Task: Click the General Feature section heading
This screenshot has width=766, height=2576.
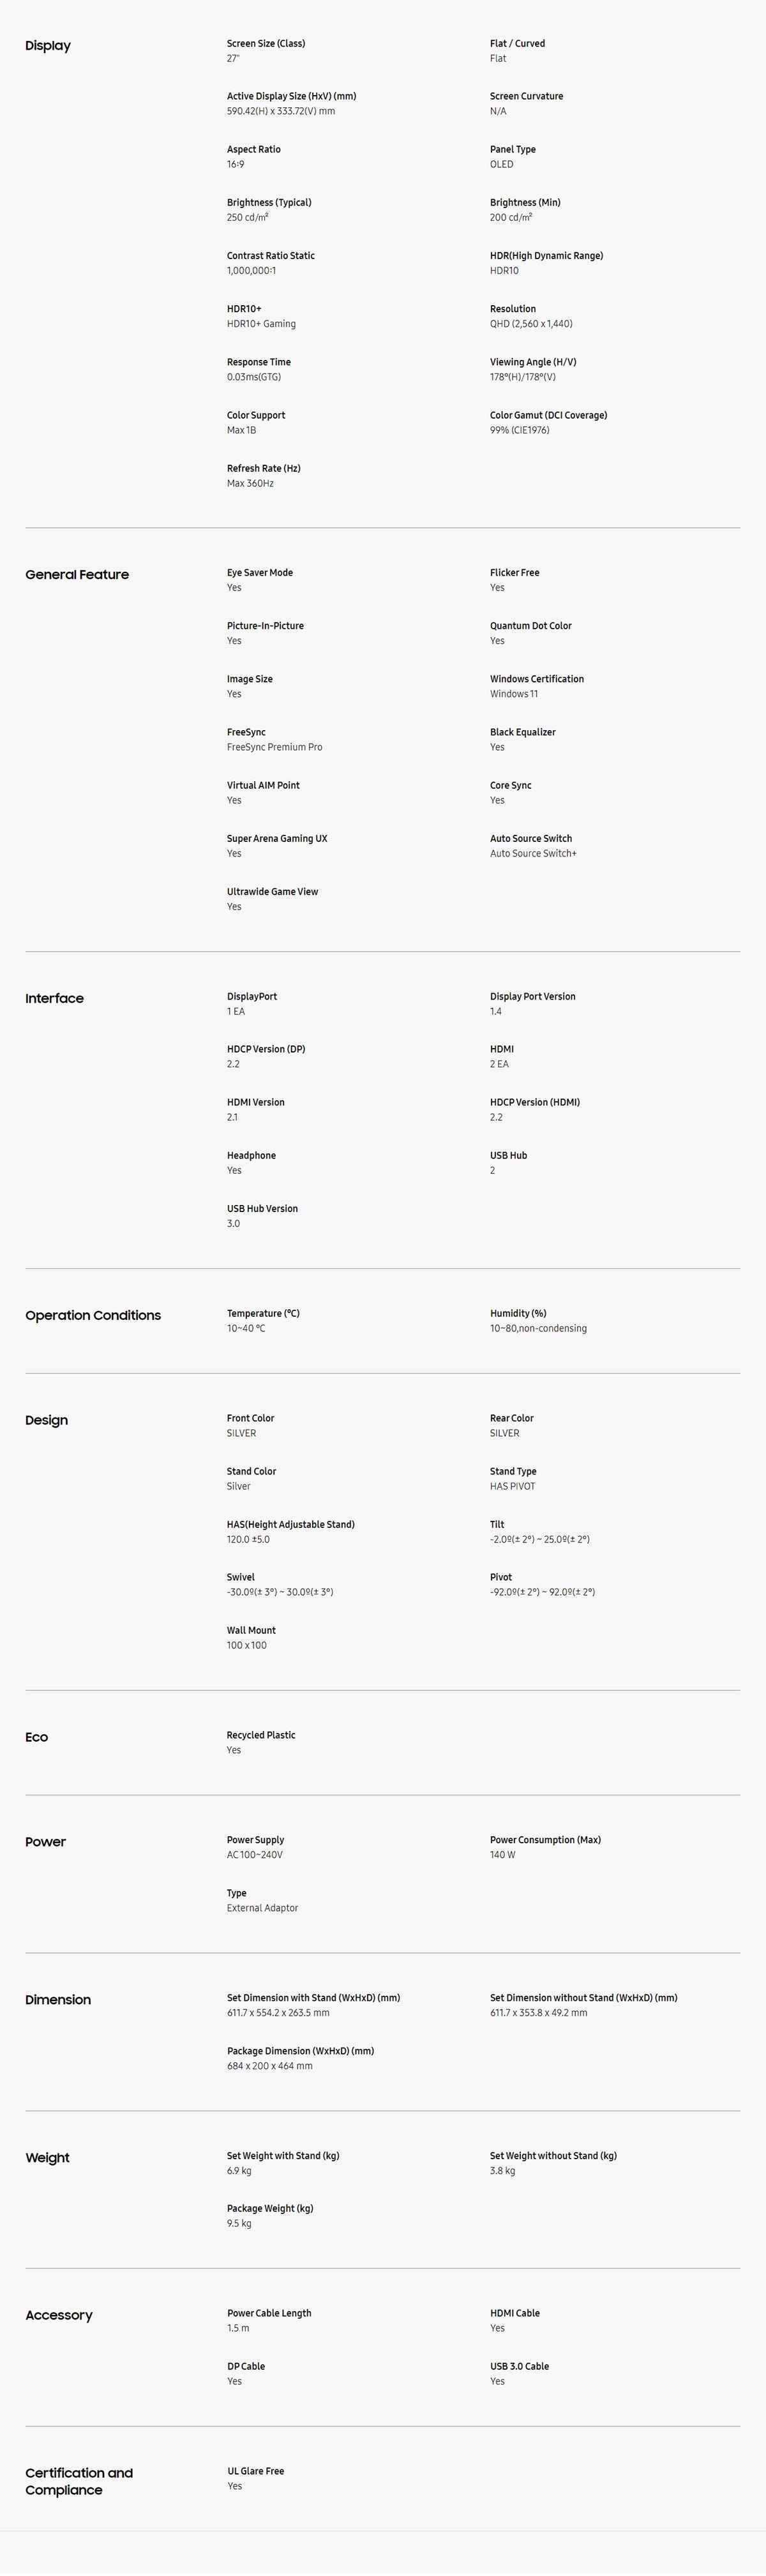Action: [x=77, y=575]
